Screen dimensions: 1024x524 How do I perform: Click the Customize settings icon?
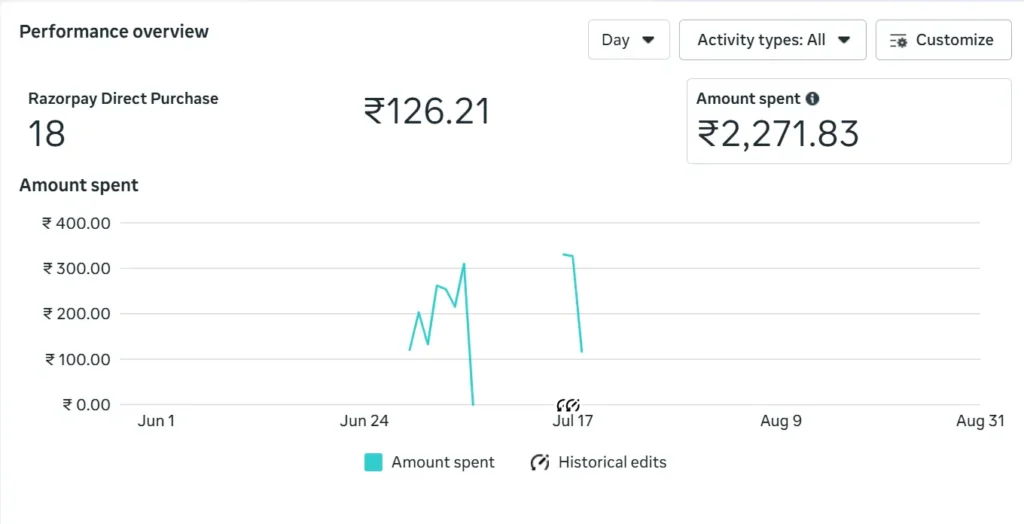[897, 40]
